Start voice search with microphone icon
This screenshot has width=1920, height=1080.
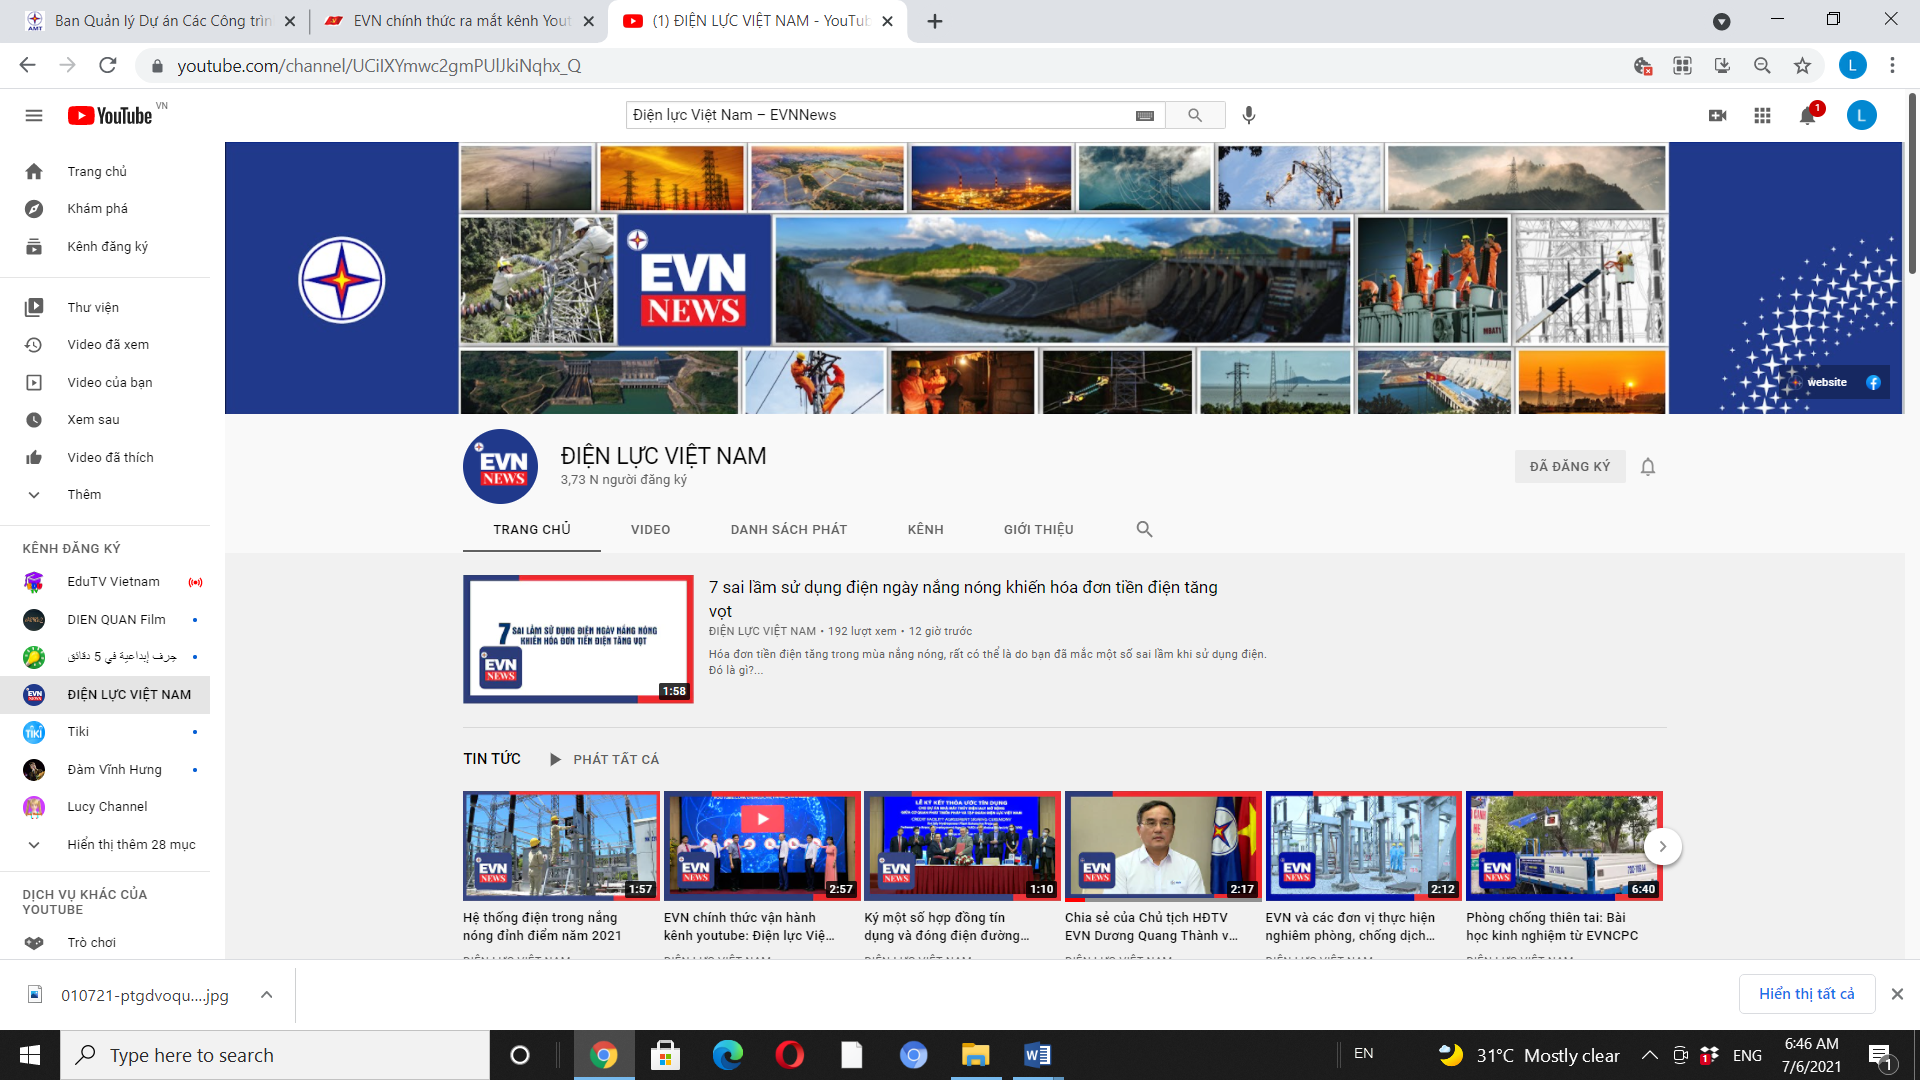click(1249, 115)
